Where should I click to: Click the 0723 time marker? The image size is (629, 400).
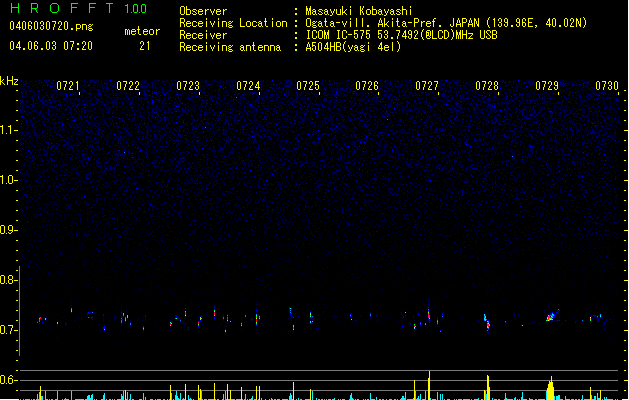188,86
